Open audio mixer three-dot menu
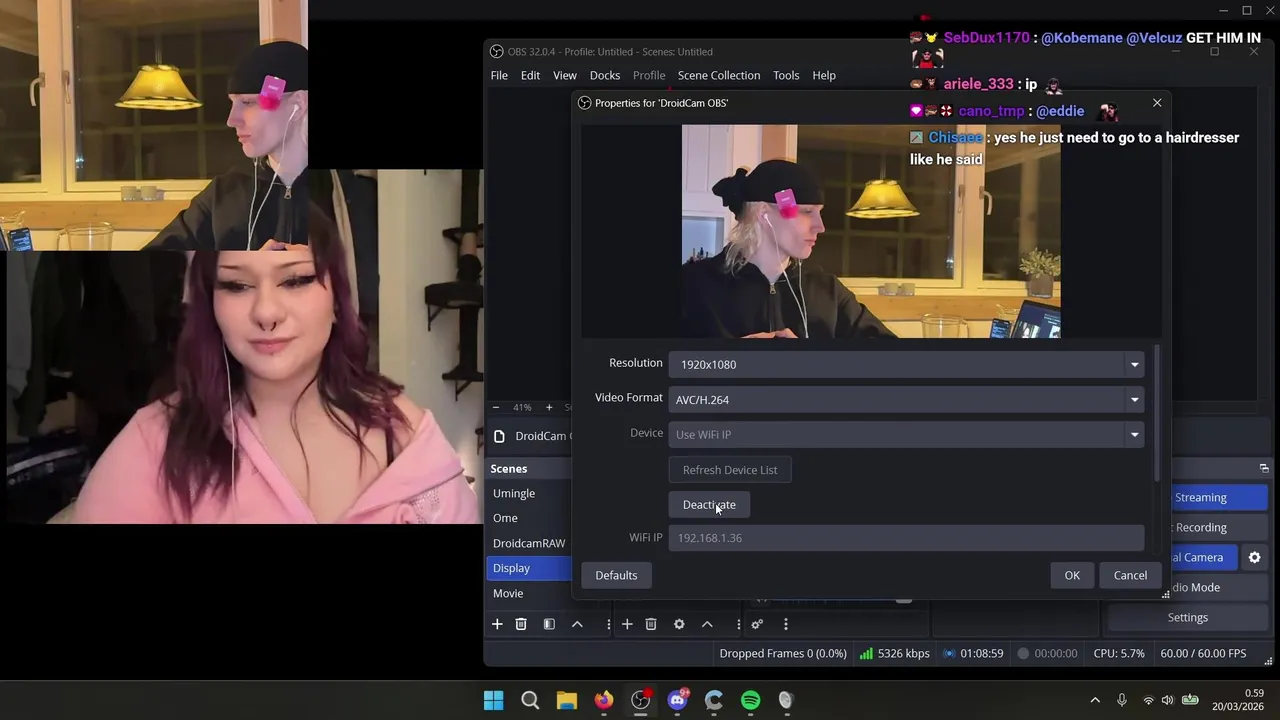Viewport: 1280px width, 720px height. point(786,624)
